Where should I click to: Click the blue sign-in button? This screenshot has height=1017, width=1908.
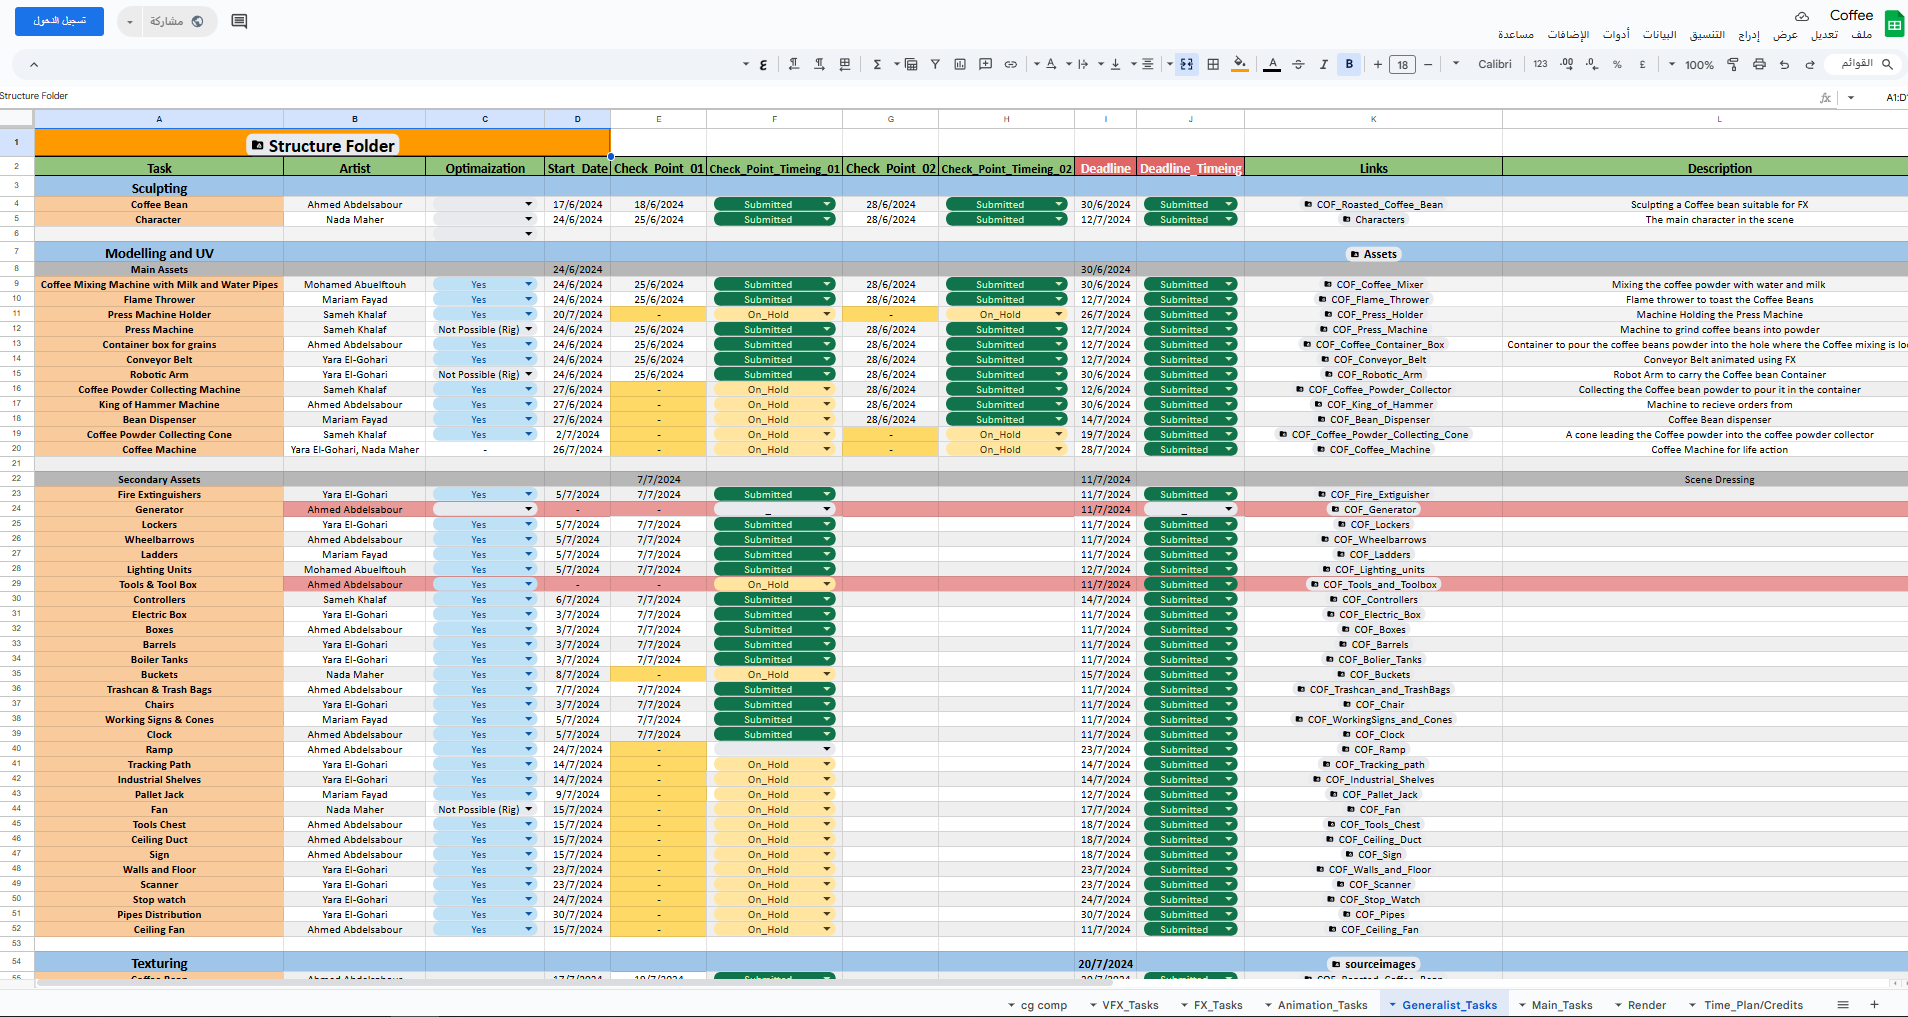(x=59, y=21)
